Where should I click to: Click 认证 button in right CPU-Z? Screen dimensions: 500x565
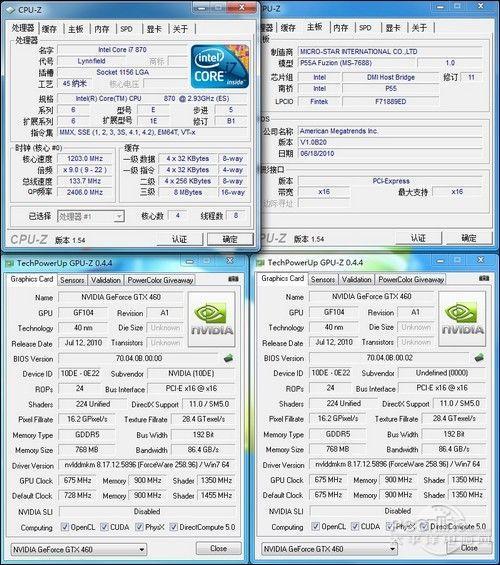419,238
